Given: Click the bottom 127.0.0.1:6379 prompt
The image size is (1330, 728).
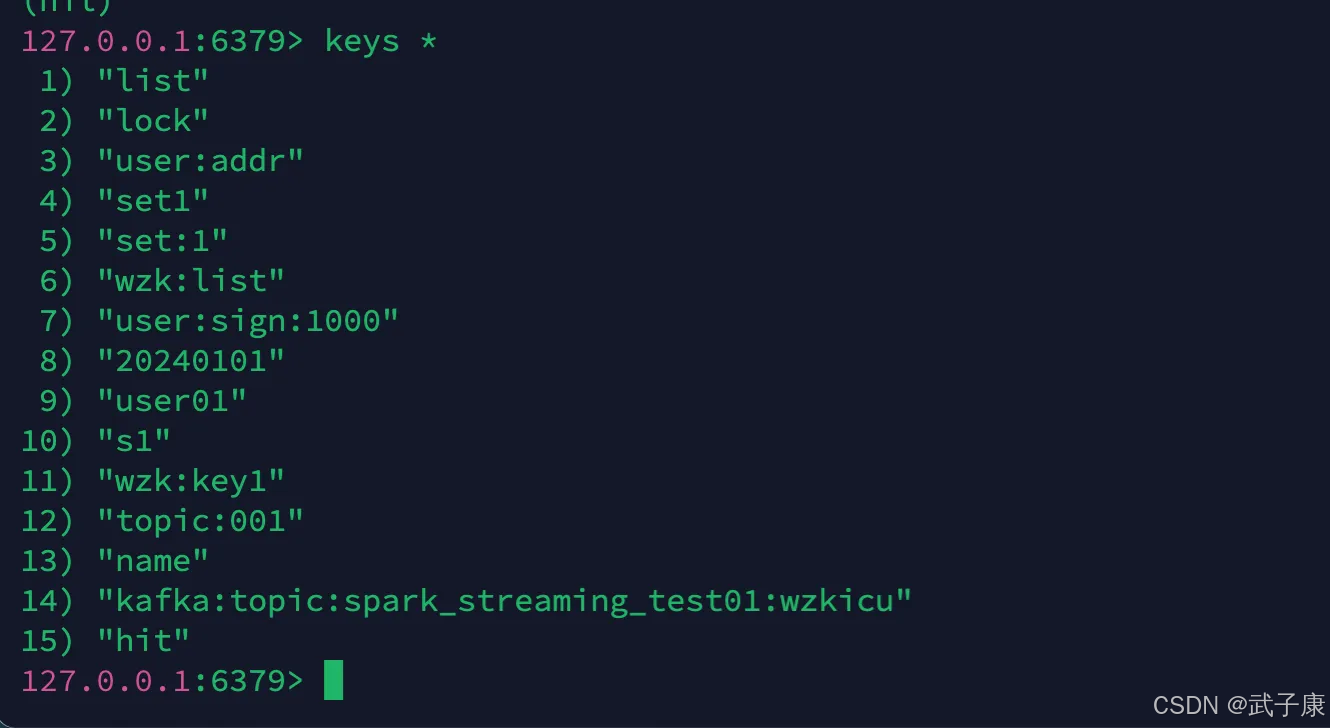Looking at the screenshot, I should pos(162,681).
